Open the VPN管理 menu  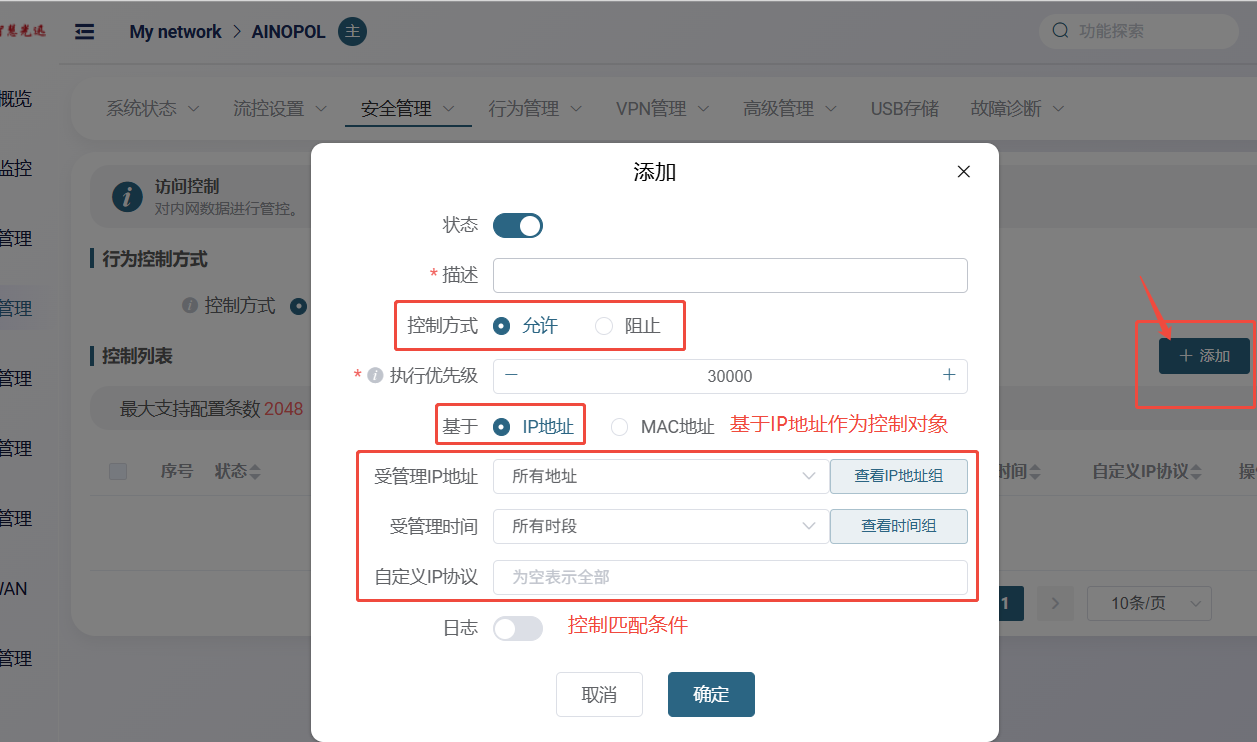(662, 108)
